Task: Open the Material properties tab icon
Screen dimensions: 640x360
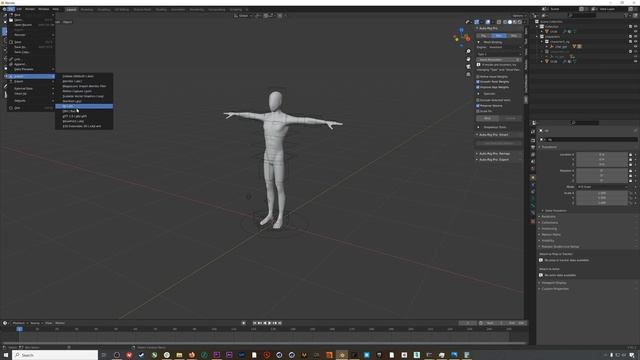Action: pyautogui.click(x=533, y=222)
